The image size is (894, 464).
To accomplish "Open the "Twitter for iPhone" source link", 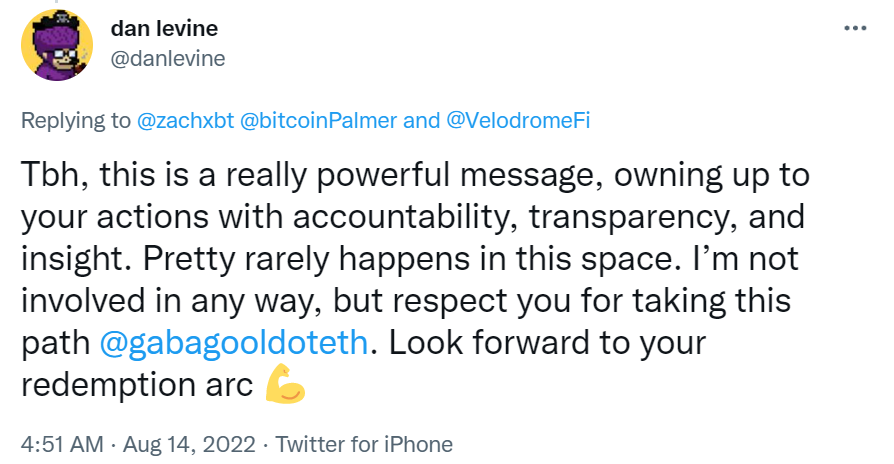I will (x=364, y=444).
